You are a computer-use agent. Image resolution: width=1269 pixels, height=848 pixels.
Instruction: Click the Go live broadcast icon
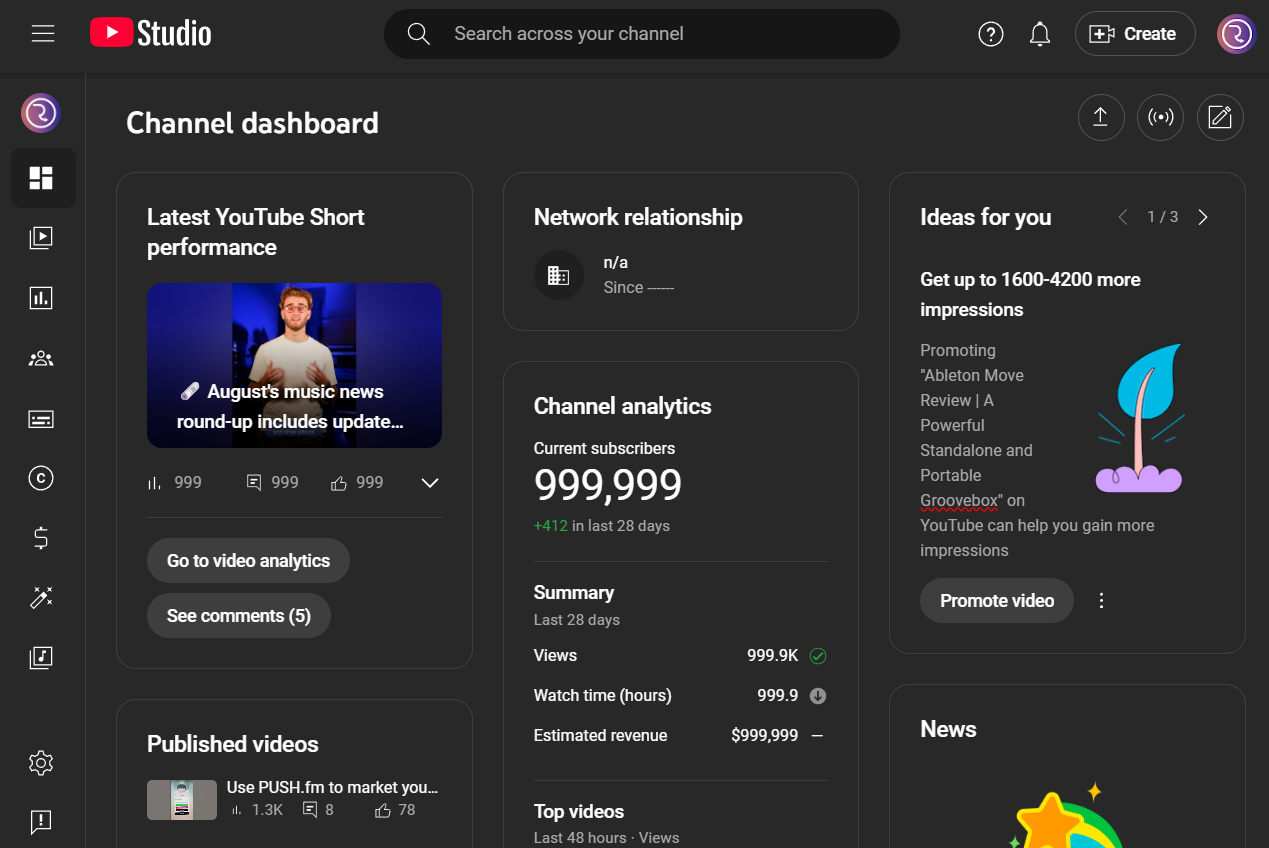pyautogui.click(x=1160, y=118)
